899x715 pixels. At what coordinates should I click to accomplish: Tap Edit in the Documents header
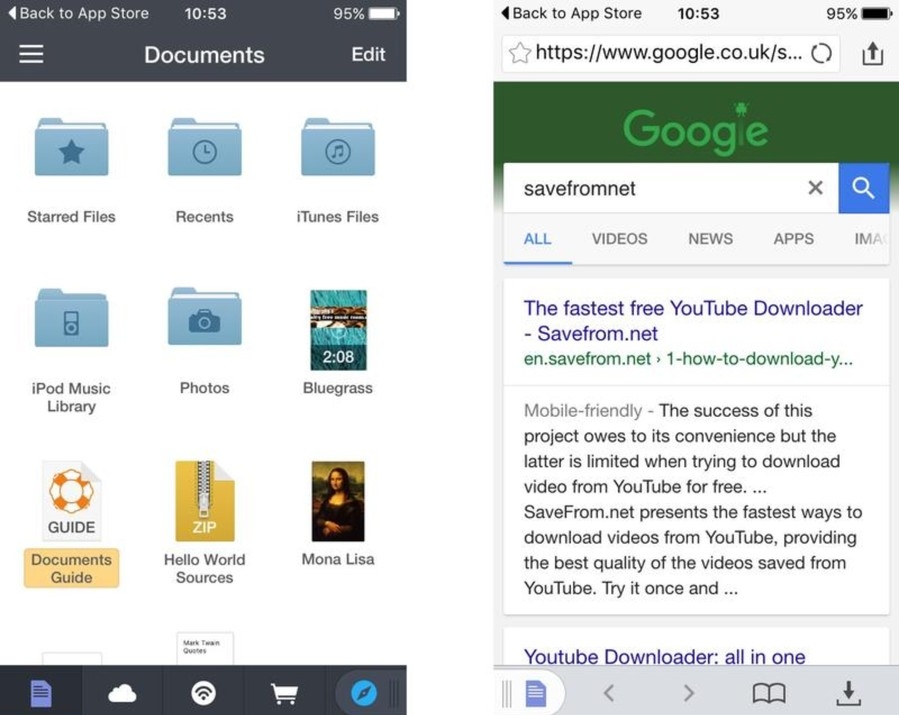[368, 54]
